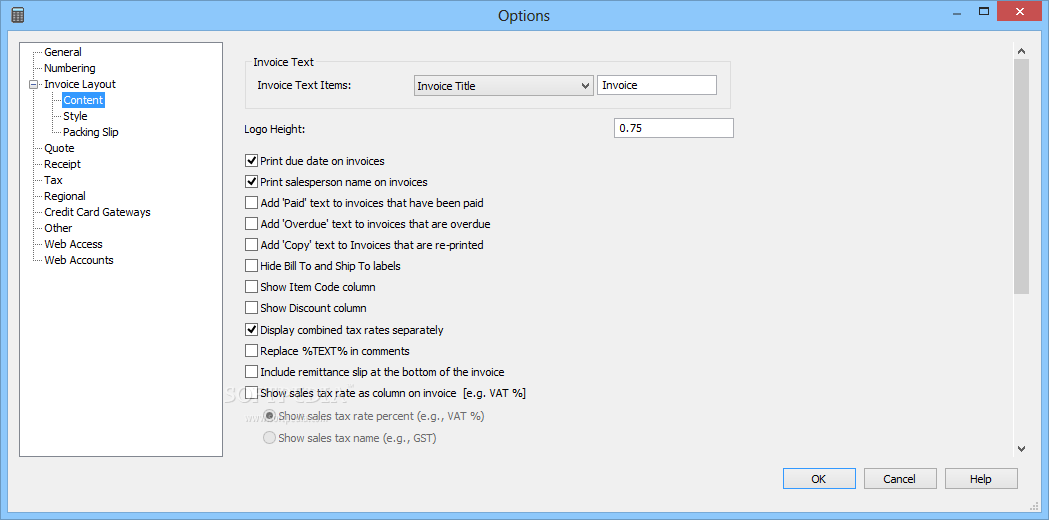Click the scrollbar up arrow
The image size is (1049, 520).
[1021, 51]
